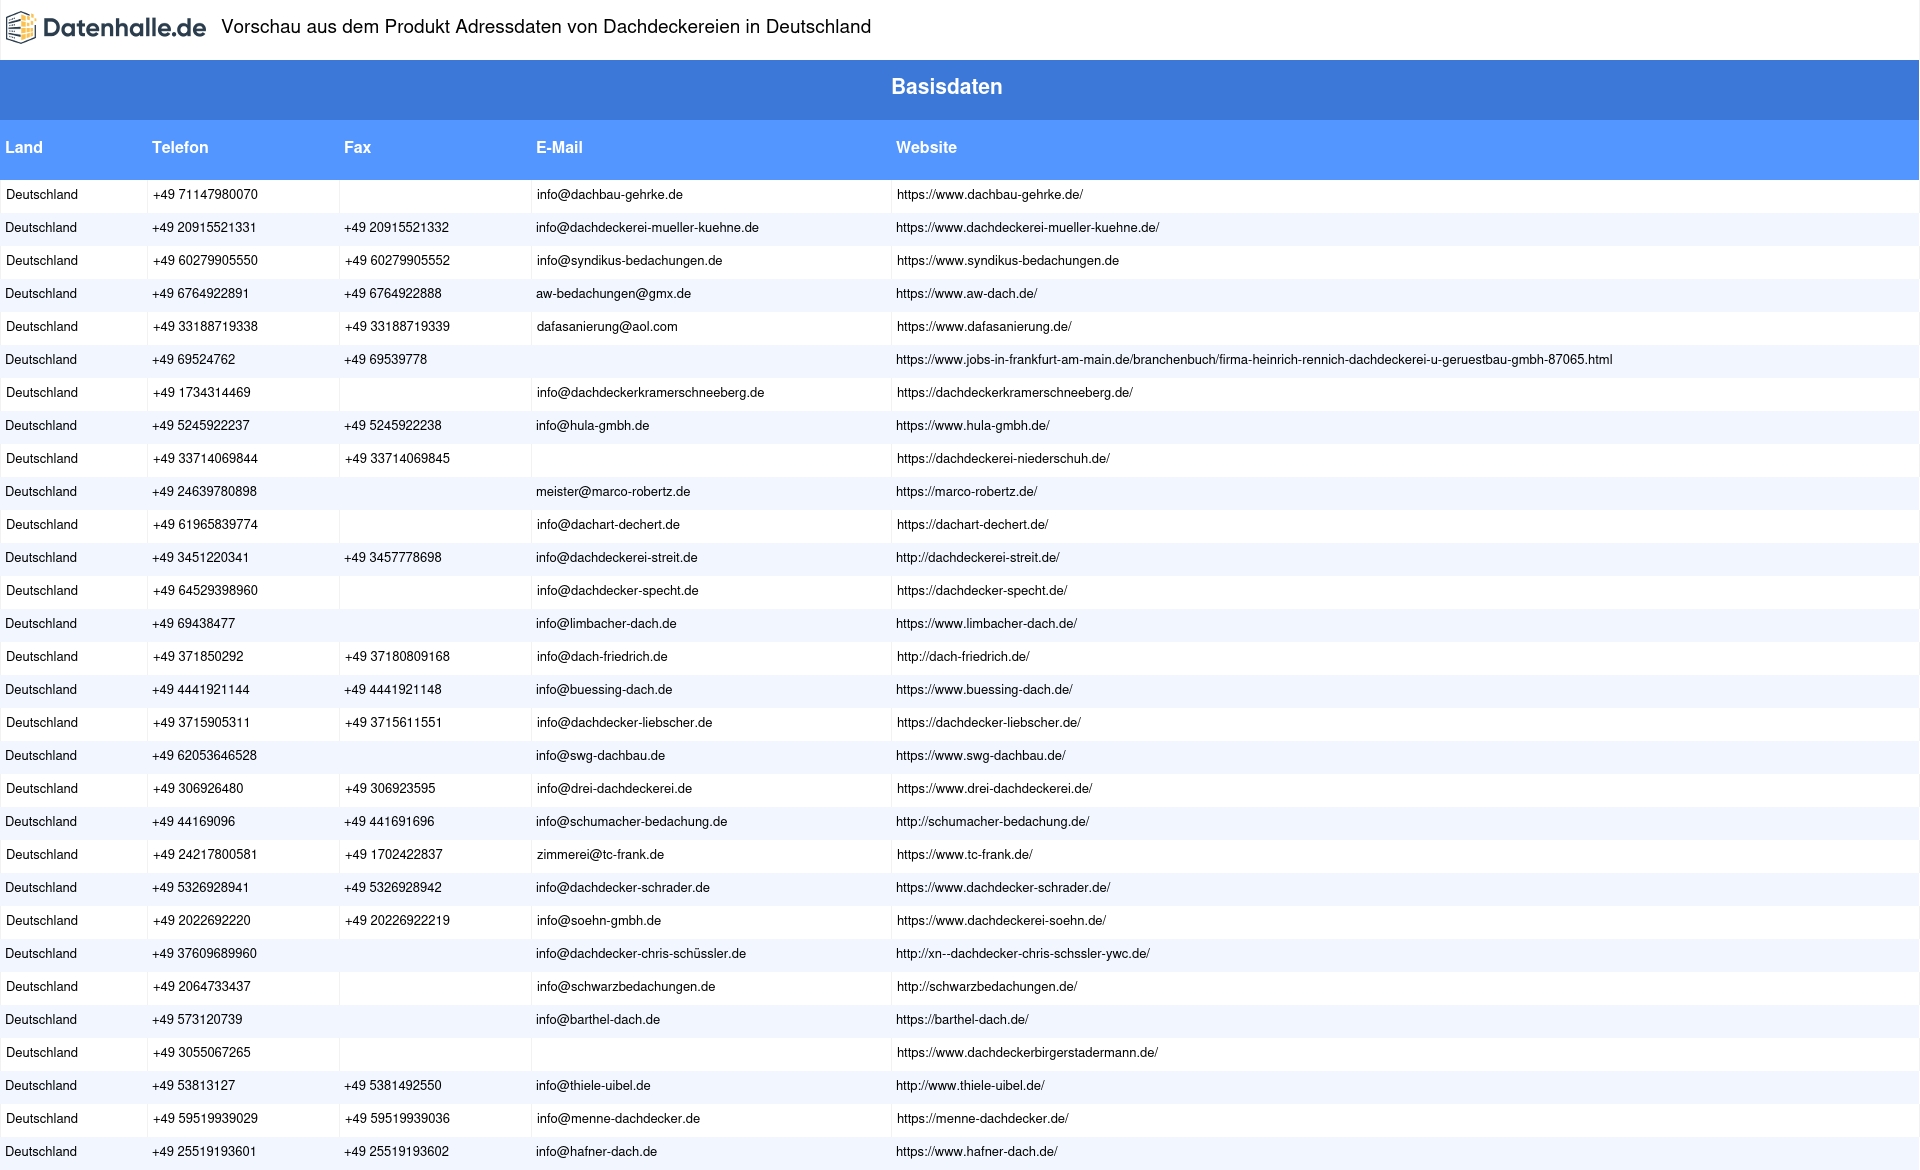Select phone +49 1734314469
1920x1170 pixels.
click(202, 393)
